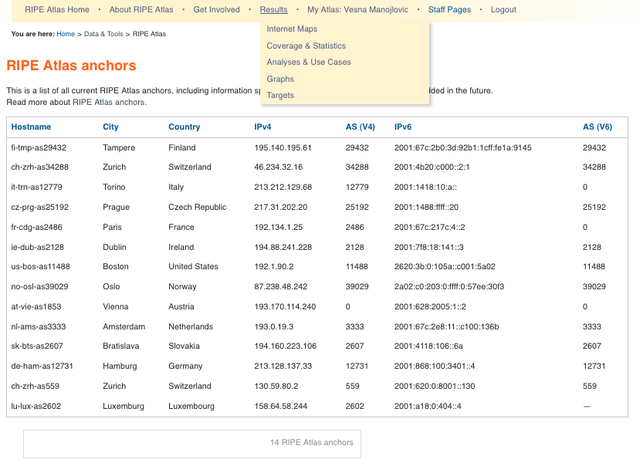
Task: Sort table by IPv4 column header
Action: 262,127
